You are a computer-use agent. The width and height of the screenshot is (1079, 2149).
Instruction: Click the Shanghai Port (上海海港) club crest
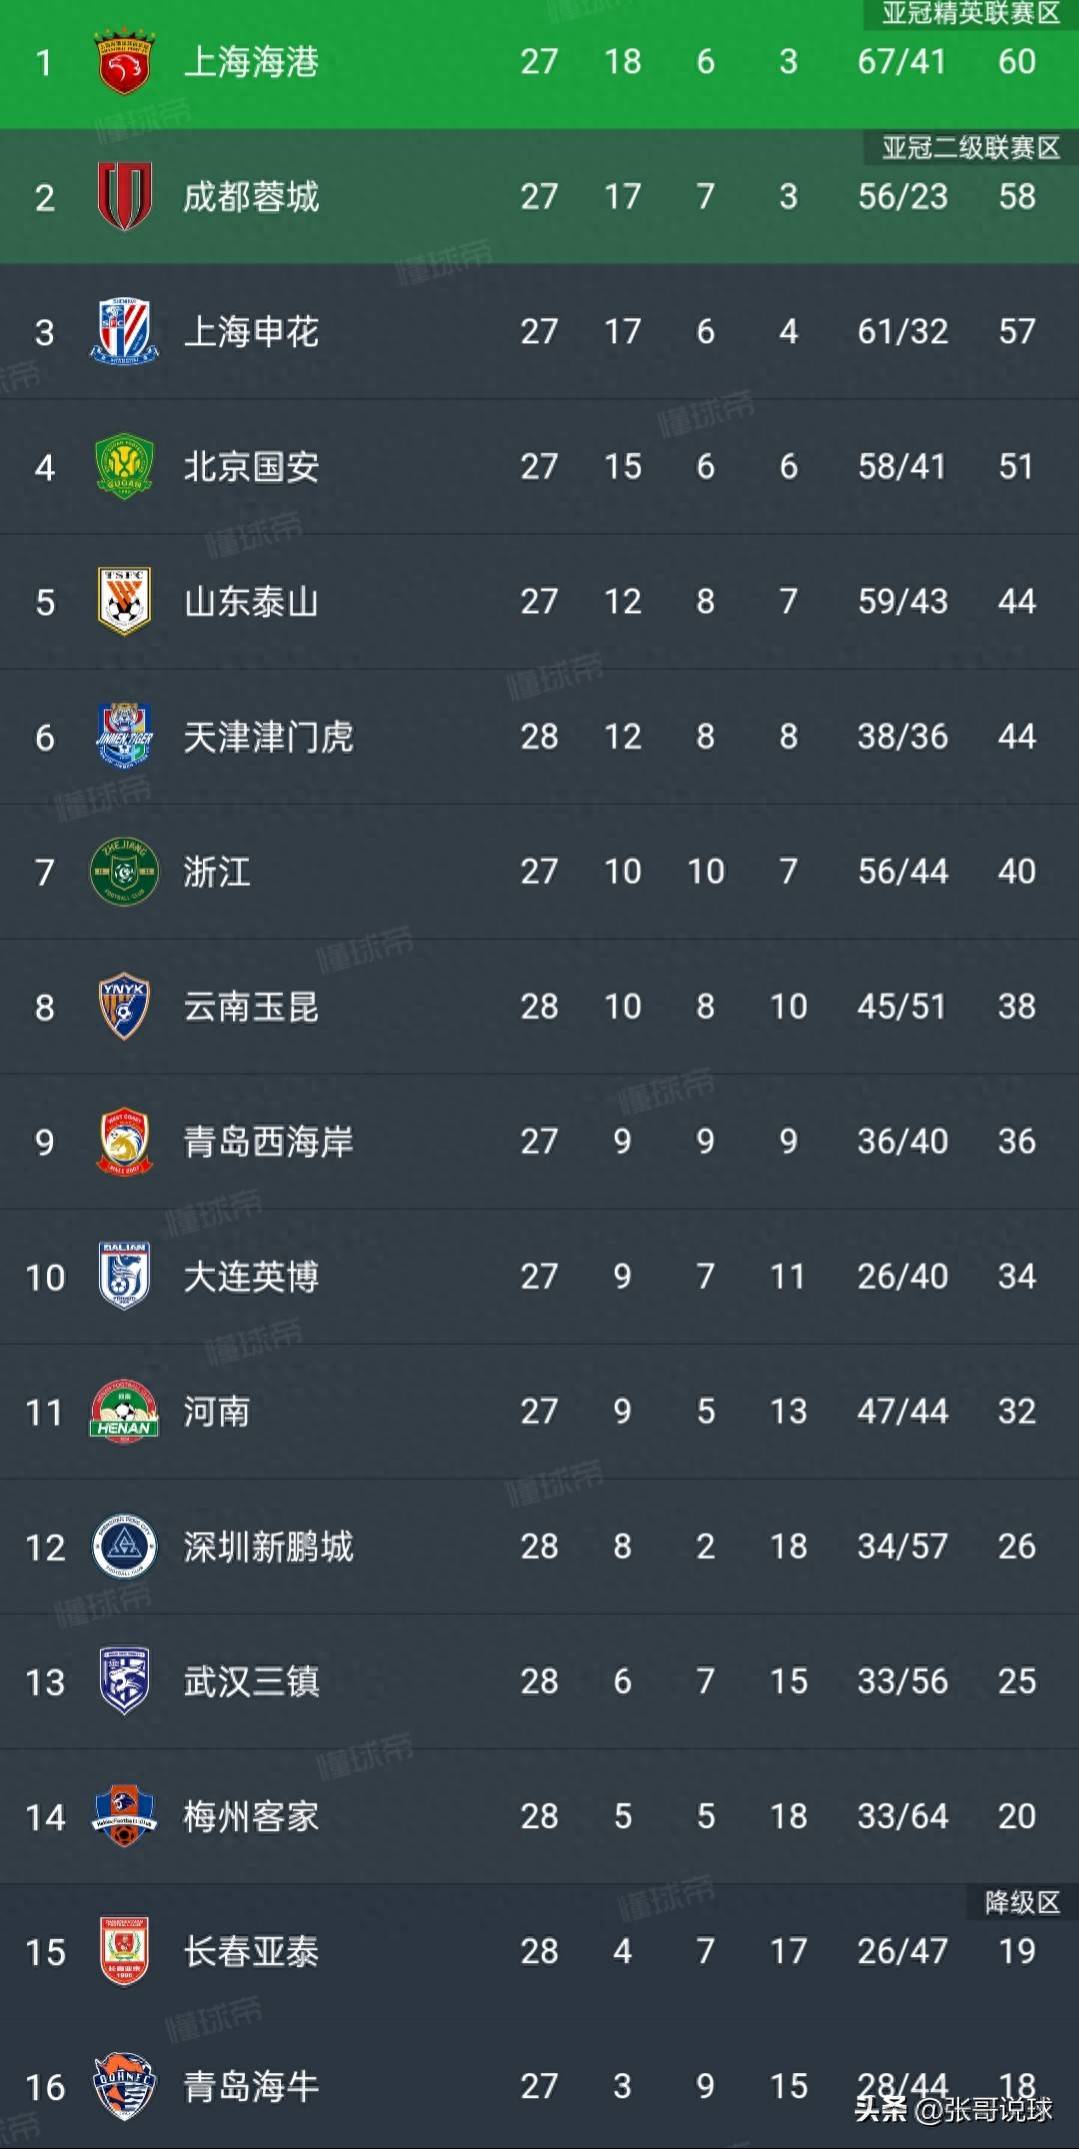pos(124,62)
